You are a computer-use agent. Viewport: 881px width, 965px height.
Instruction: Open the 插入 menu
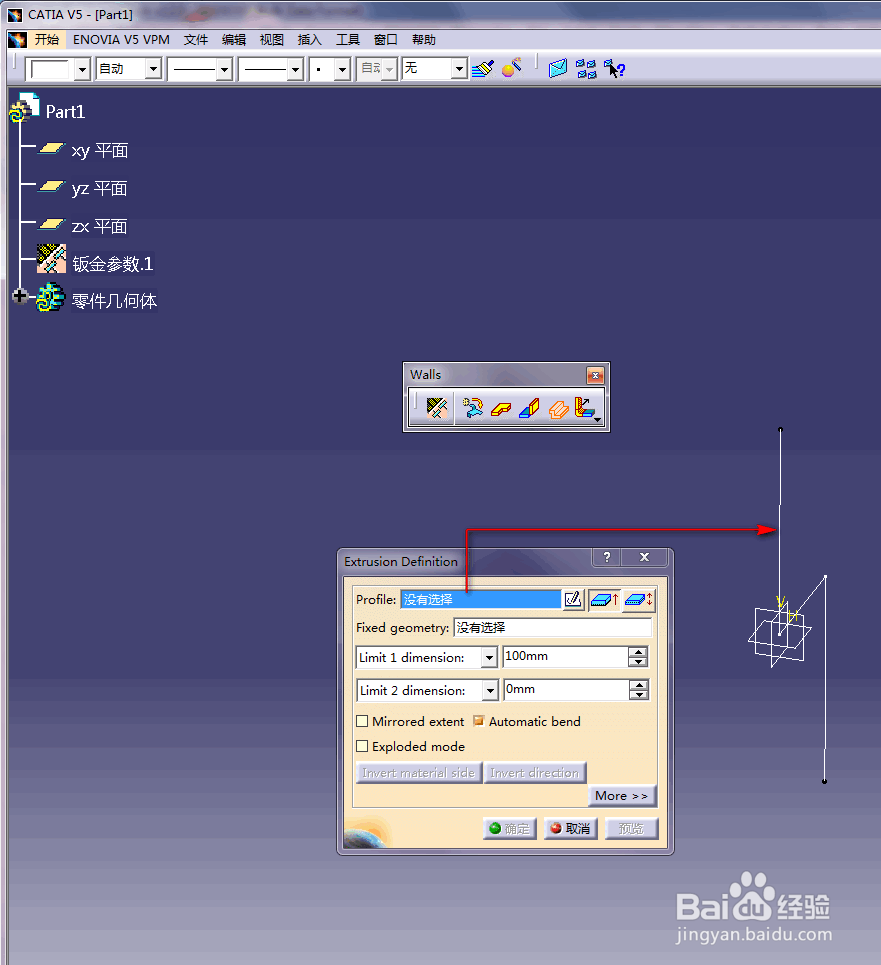pos(309,39)
